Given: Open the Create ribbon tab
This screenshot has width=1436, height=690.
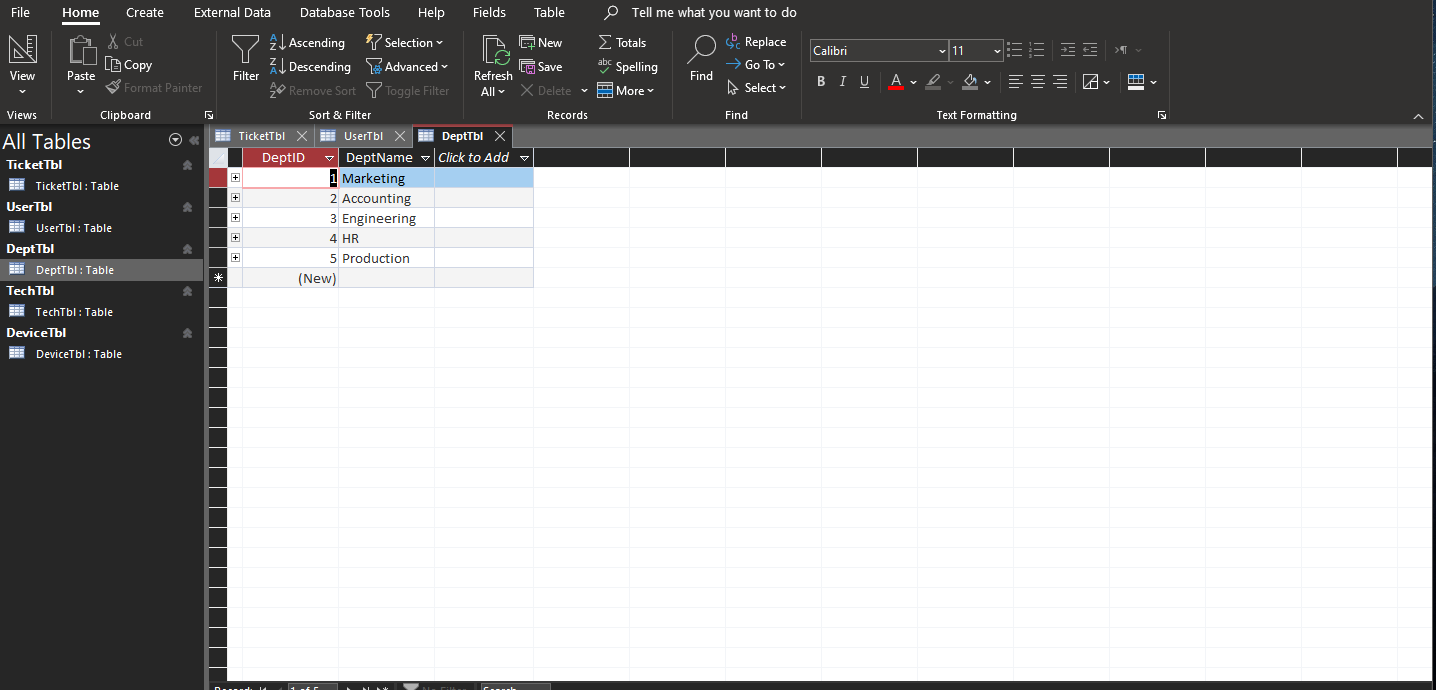Looking at the screenshot, I should [144, 12].
